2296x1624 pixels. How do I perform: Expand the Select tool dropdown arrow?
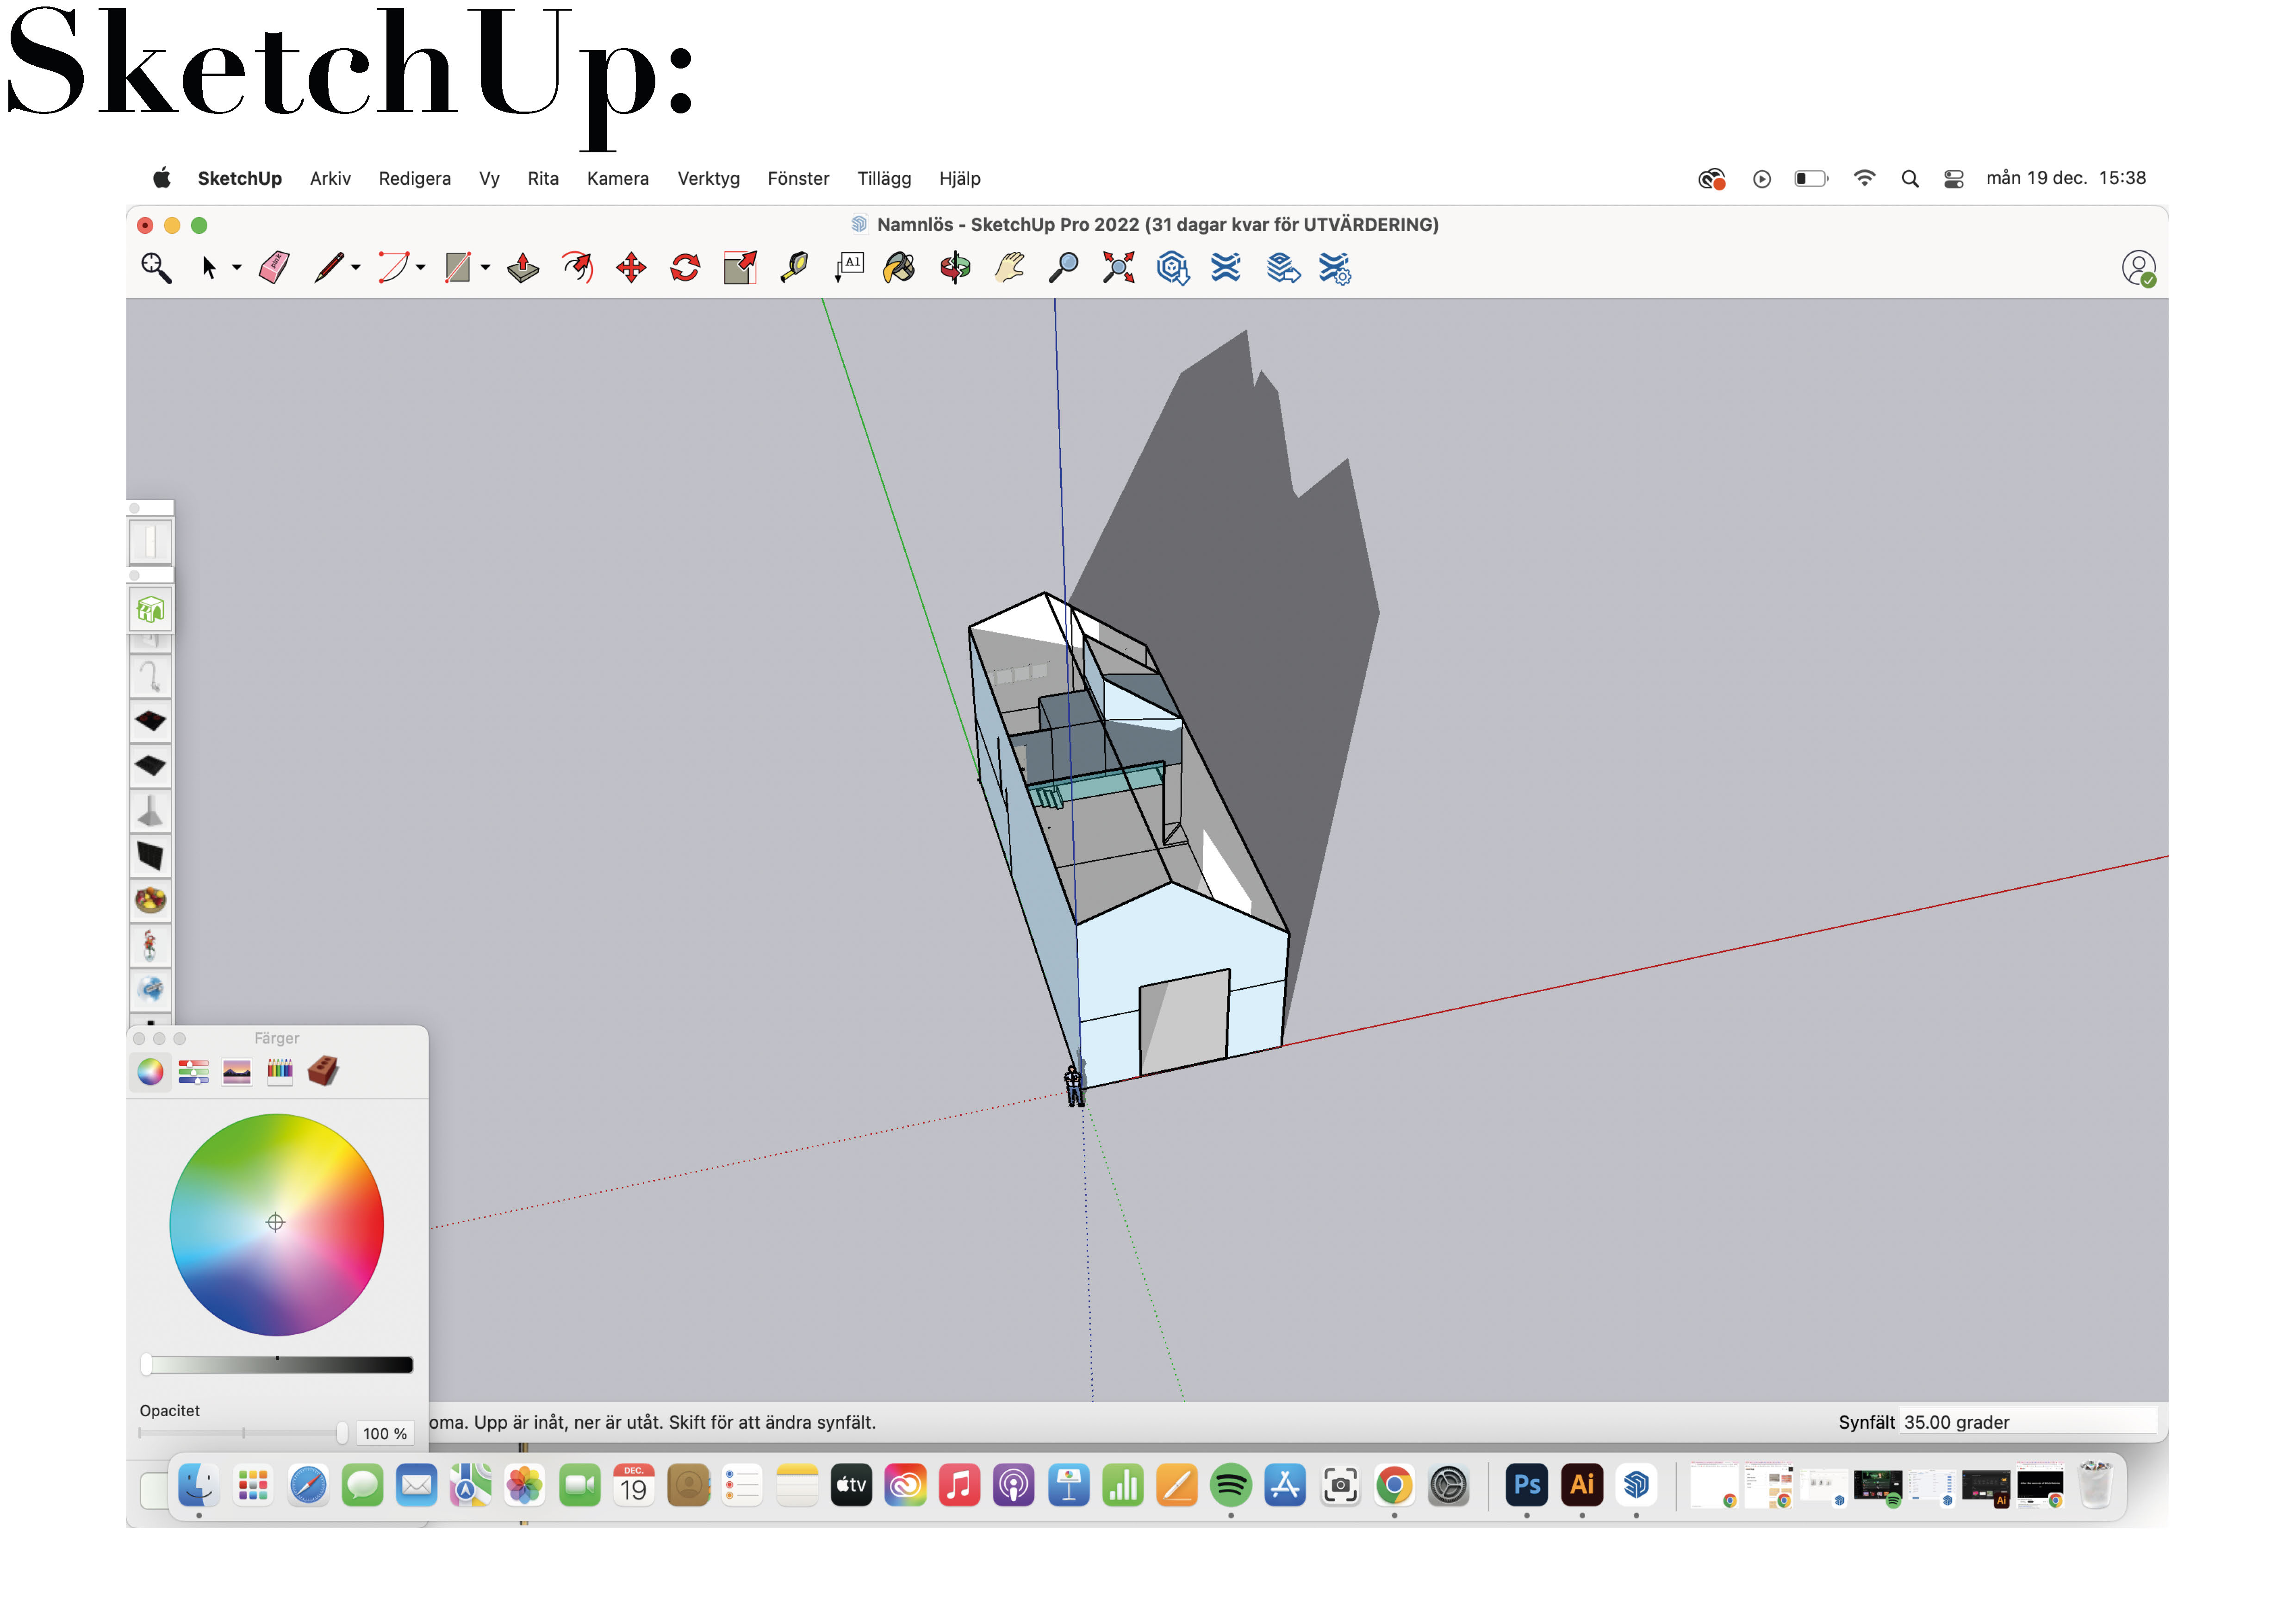tap(237, 268)
